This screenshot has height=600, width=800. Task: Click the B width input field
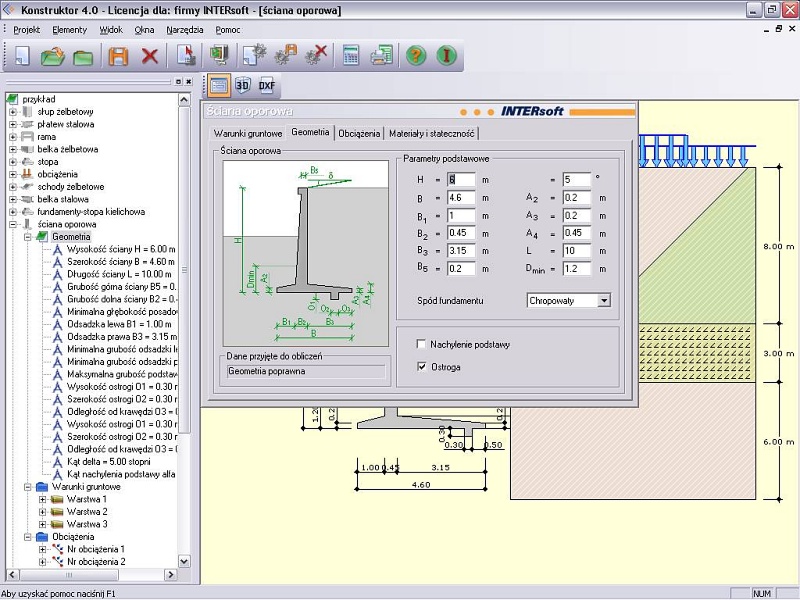(x=461, y=198)
